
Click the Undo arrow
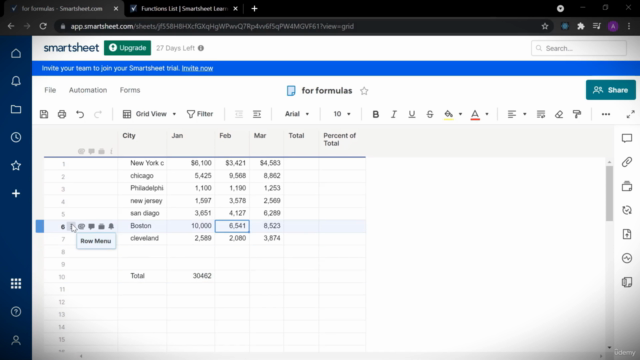80,114
